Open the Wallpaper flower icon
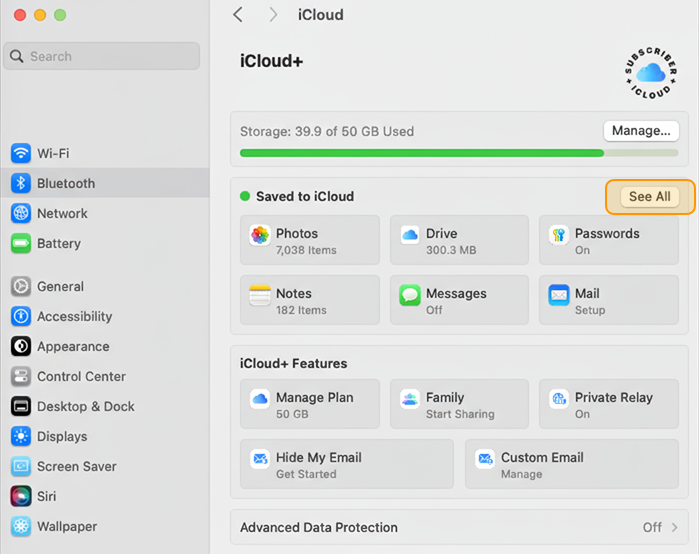 [21, 526]
